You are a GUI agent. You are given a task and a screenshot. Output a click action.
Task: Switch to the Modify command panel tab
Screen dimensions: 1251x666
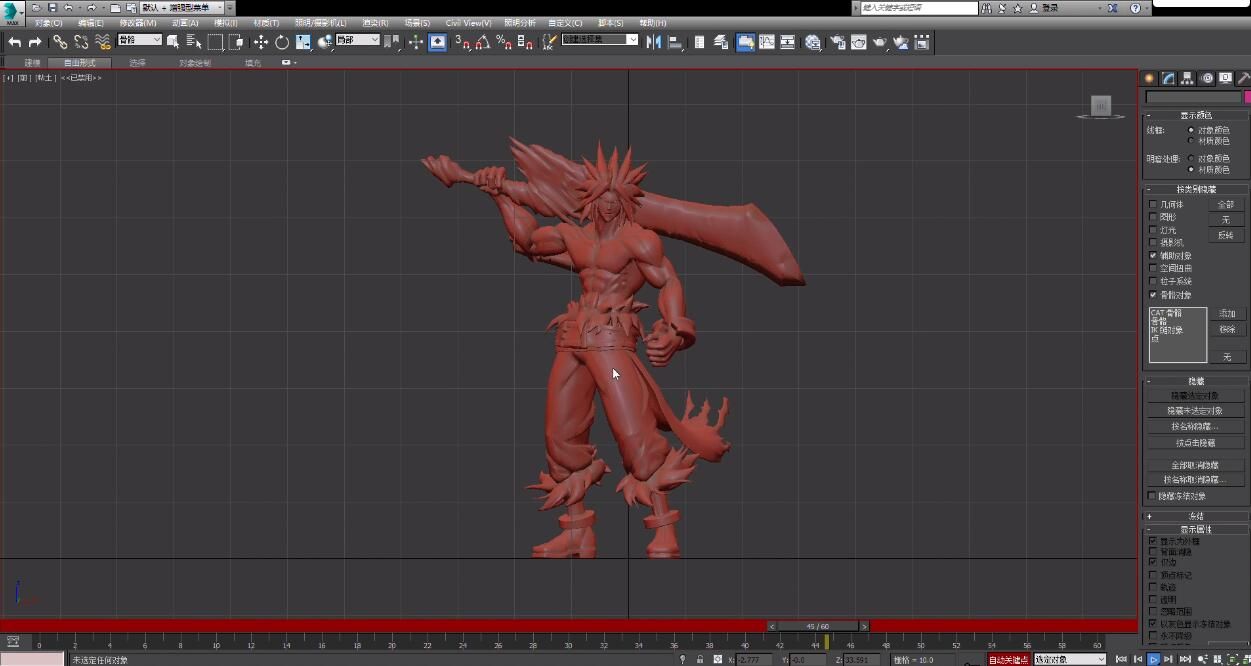pos(1168,78)
